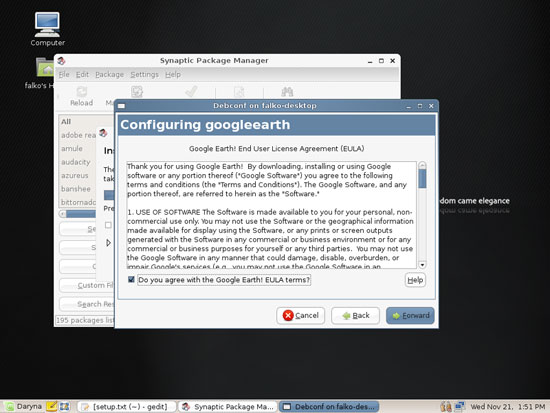The width and height of the screenshot is (550, 413).
Task: Click the Reload toolbar icon in Synaptic
Action: [x=82, y=92]
